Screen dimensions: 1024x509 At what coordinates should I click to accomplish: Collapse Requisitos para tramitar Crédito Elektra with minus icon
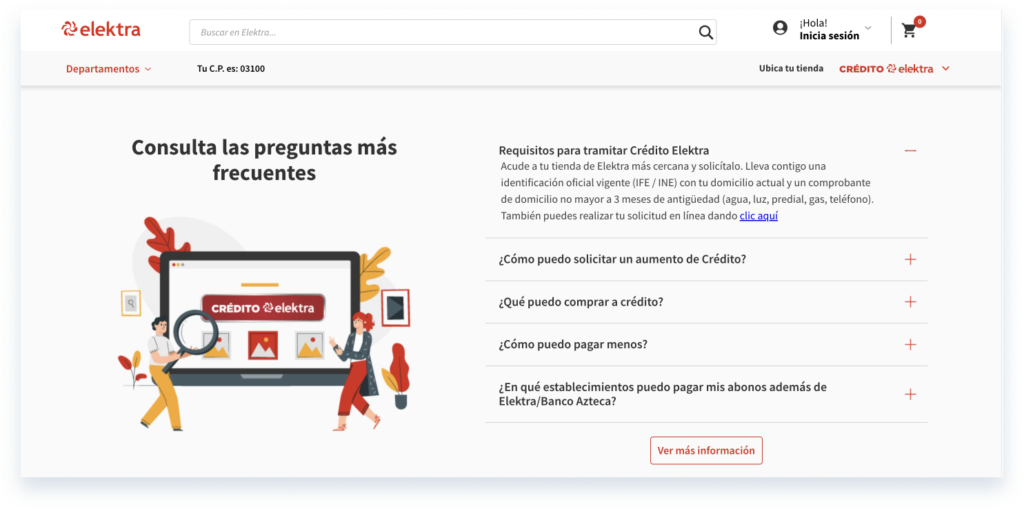910,151
